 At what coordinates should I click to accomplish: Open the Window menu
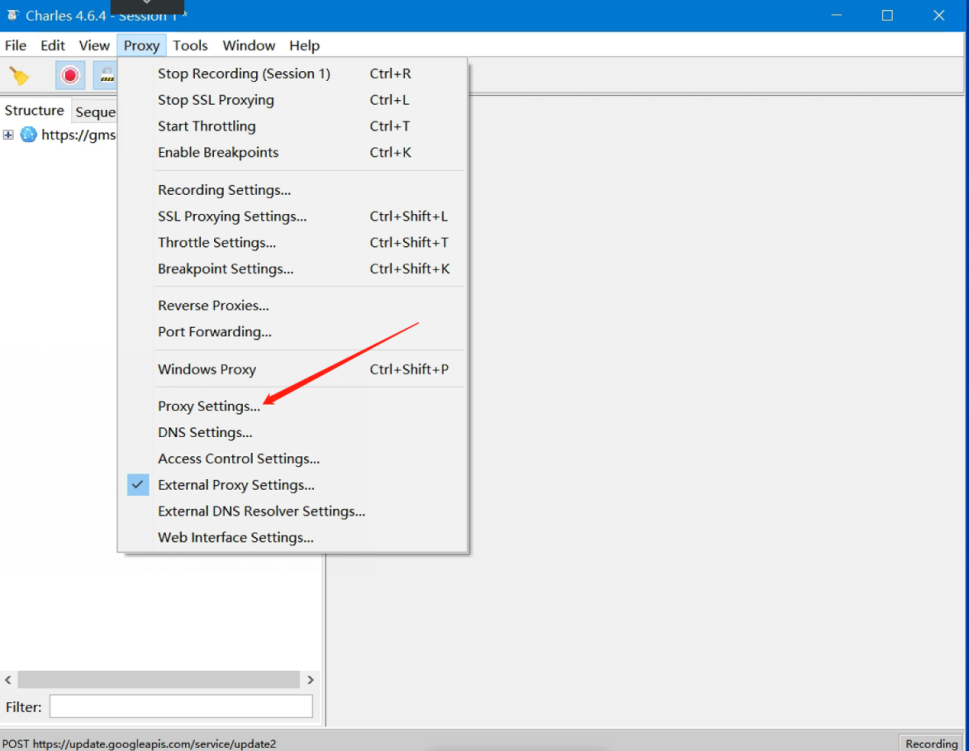[x=248, y=46]
